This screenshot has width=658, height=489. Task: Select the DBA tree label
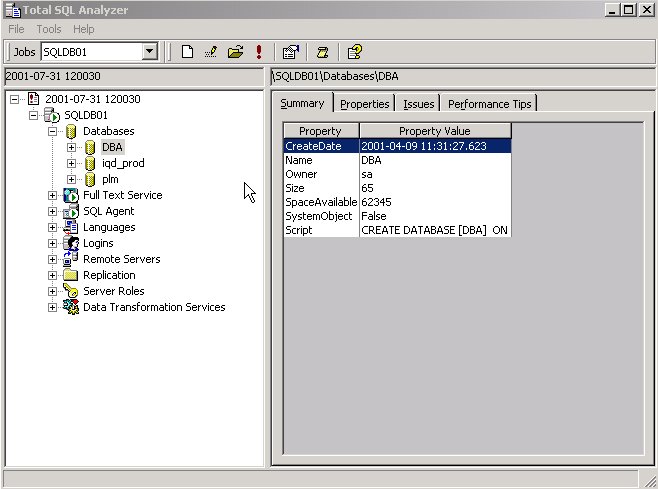112,147
